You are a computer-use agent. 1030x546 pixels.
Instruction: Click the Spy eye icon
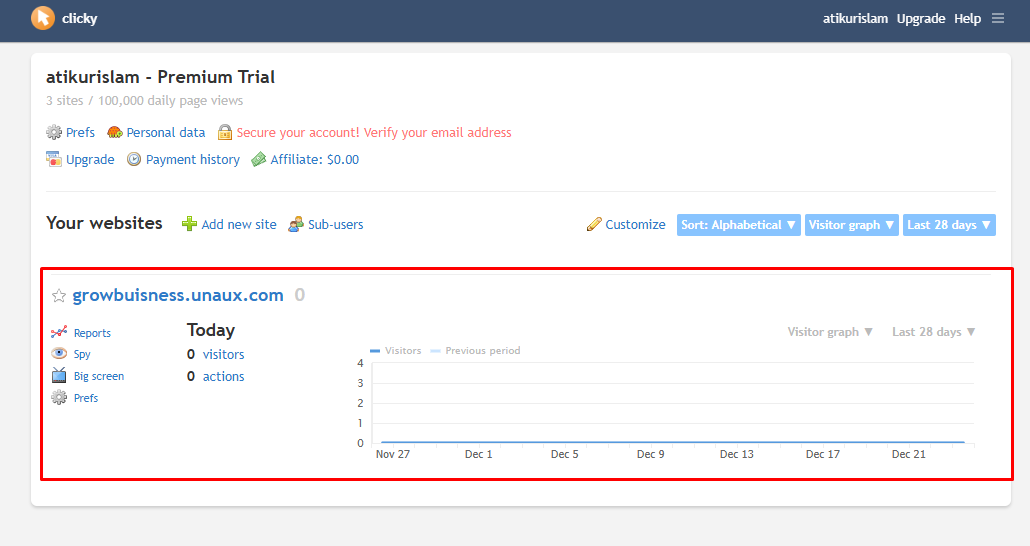59,353
